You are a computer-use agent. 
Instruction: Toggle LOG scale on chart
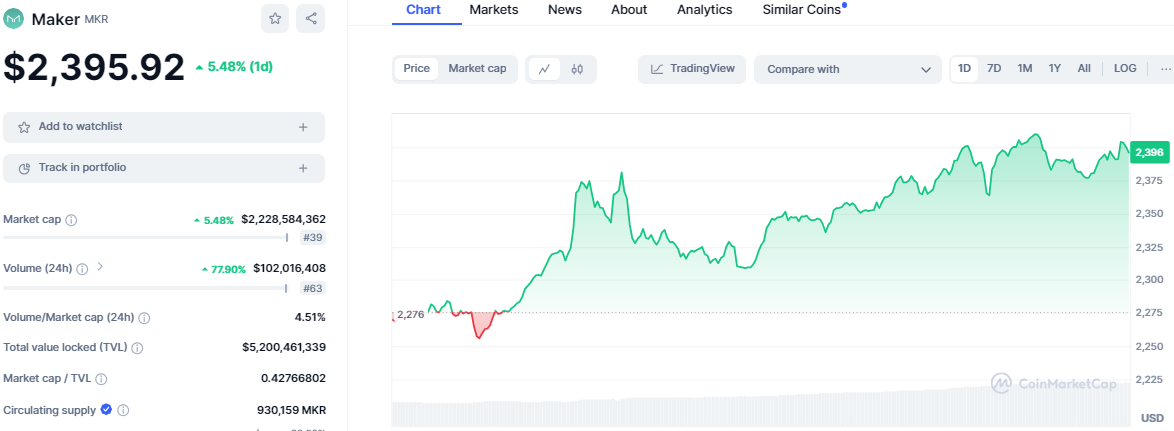1125,69
